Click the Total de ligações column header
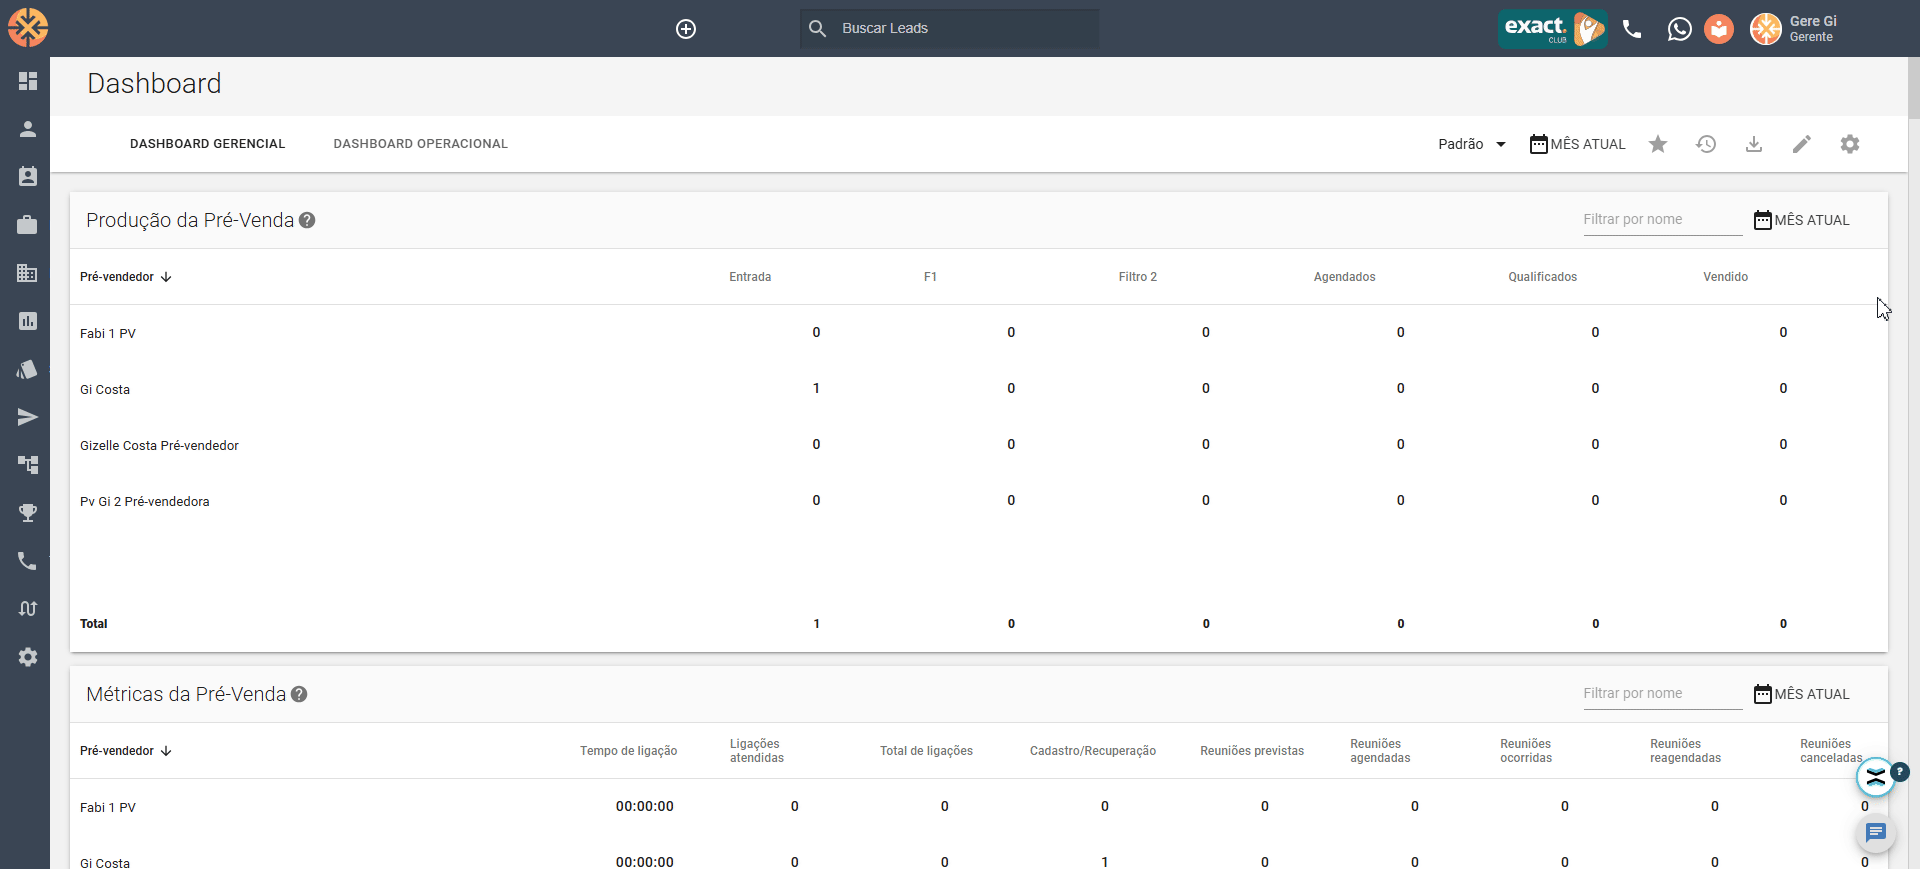 click(926, 751)
